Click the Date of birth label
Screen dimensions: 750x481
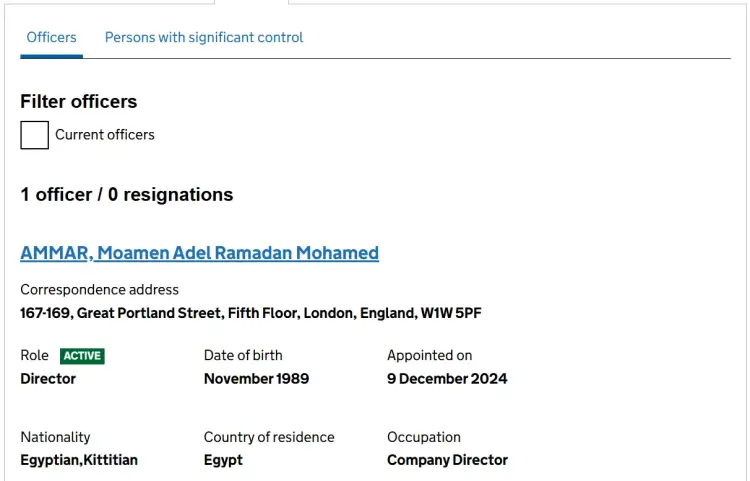point(243,355)
